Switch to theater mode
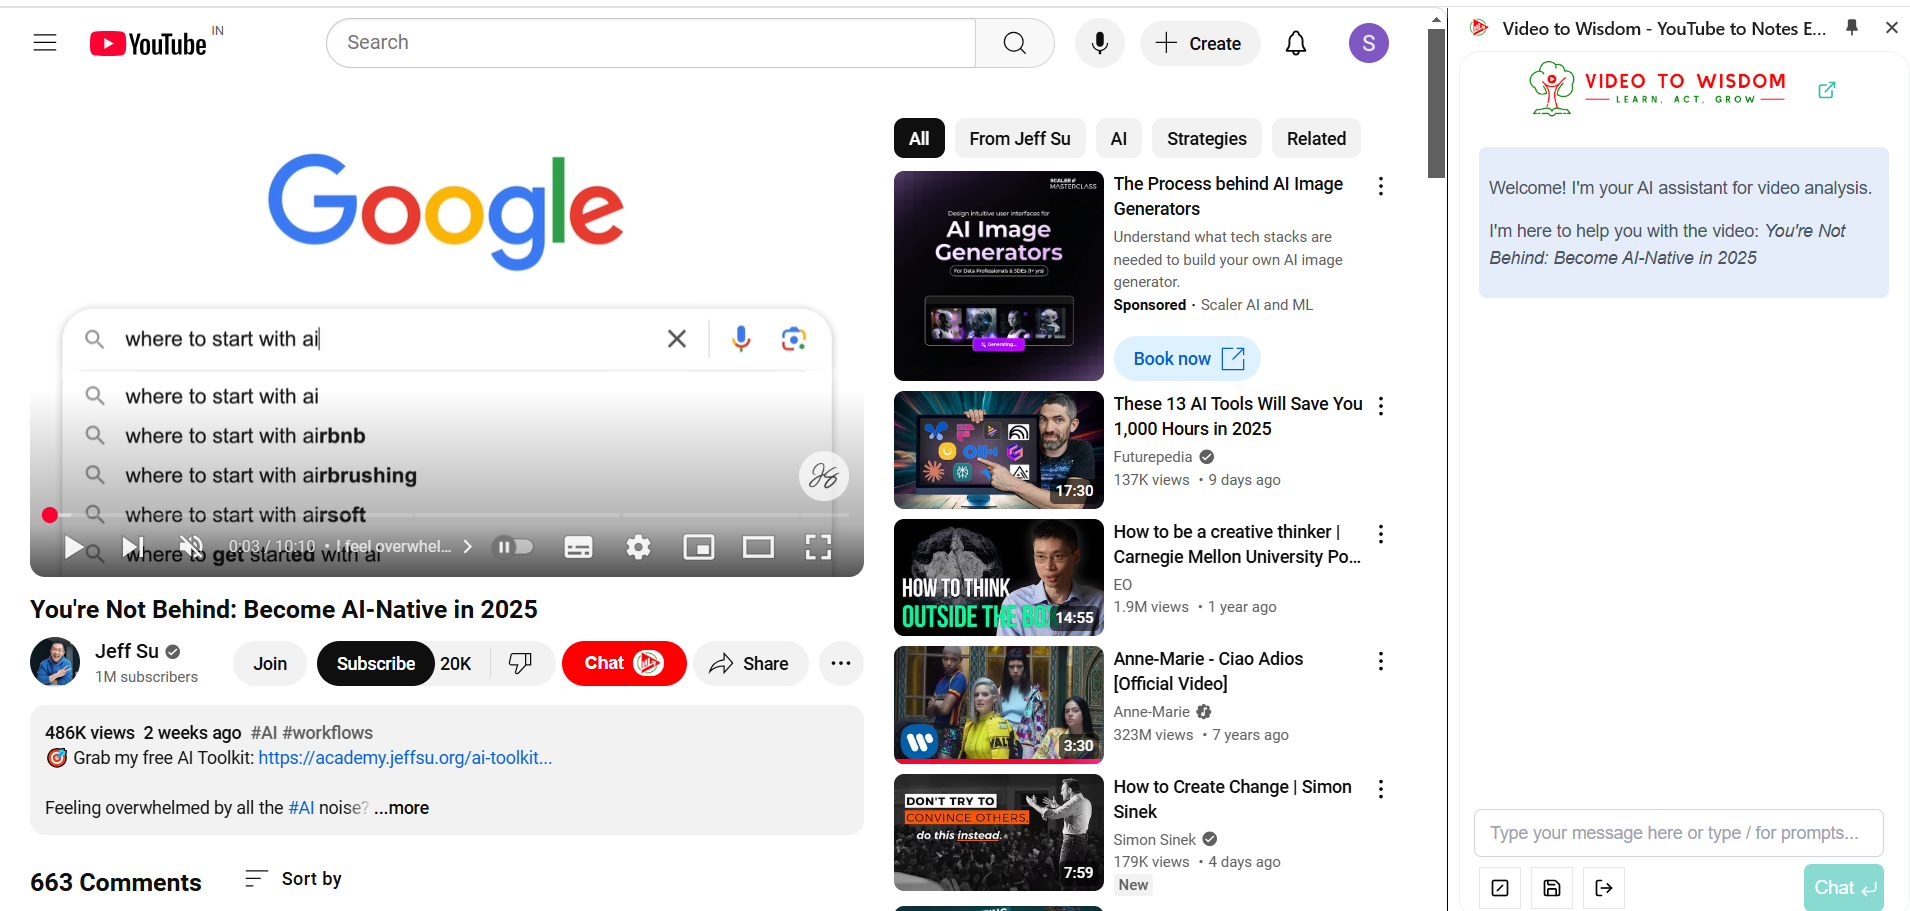Viewport: 1910px width, 911px height. click(758, 547)
